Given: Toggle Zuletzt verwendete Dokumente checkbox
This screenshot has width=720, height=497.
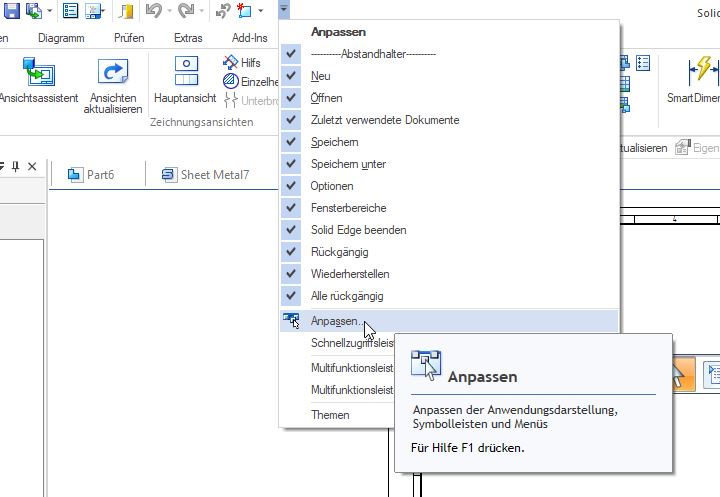Looking at the screenshot, I should [x=291, y=120].
